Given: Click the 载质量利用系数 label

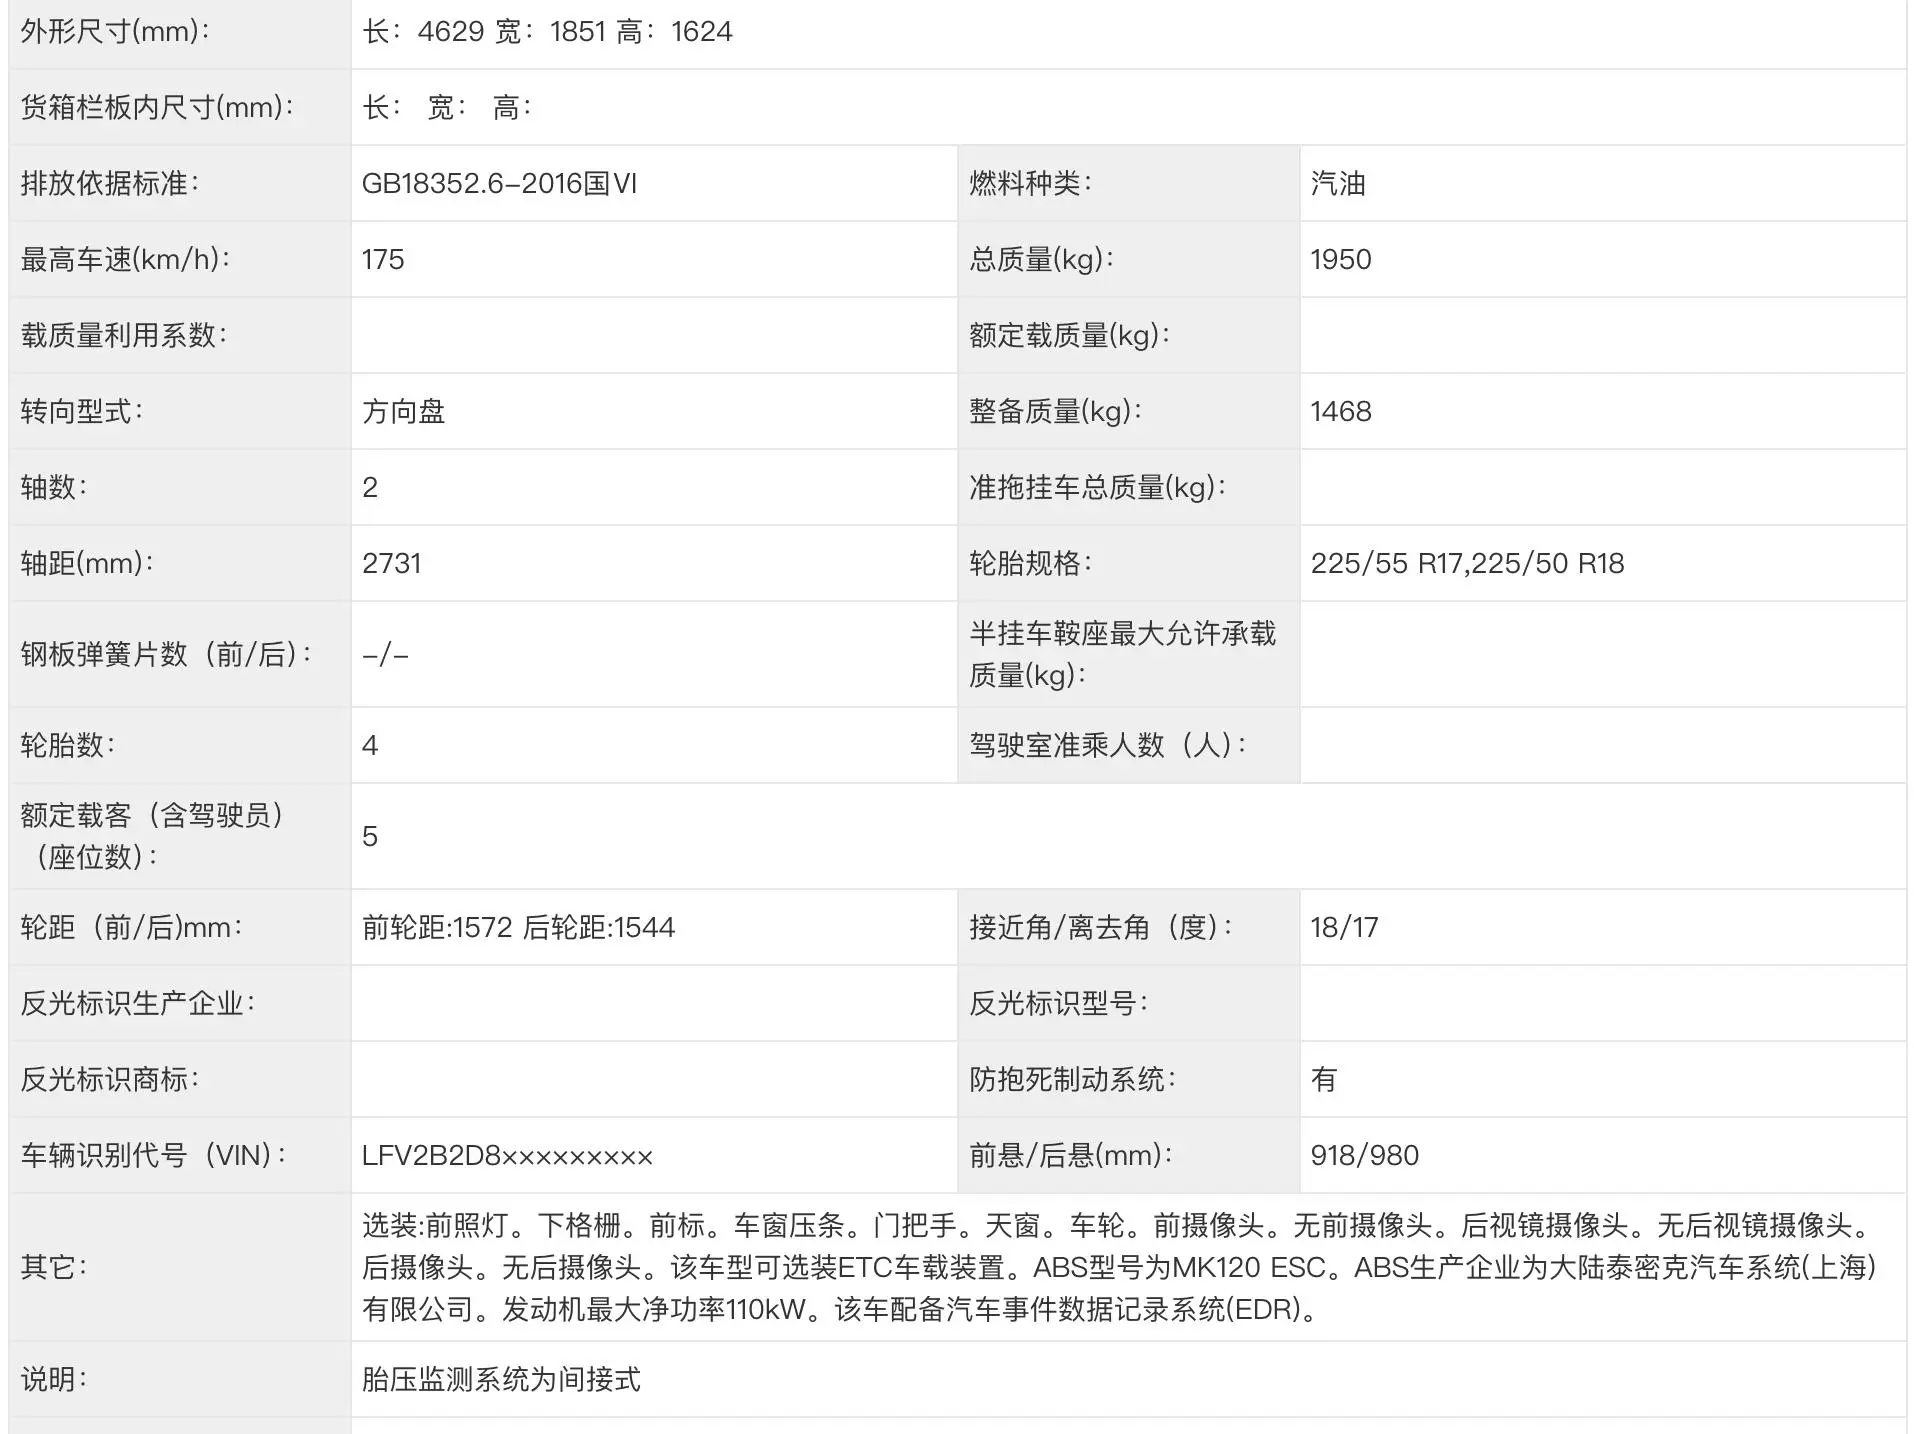Looking at the screenshot, I should (x=124, y=336).
